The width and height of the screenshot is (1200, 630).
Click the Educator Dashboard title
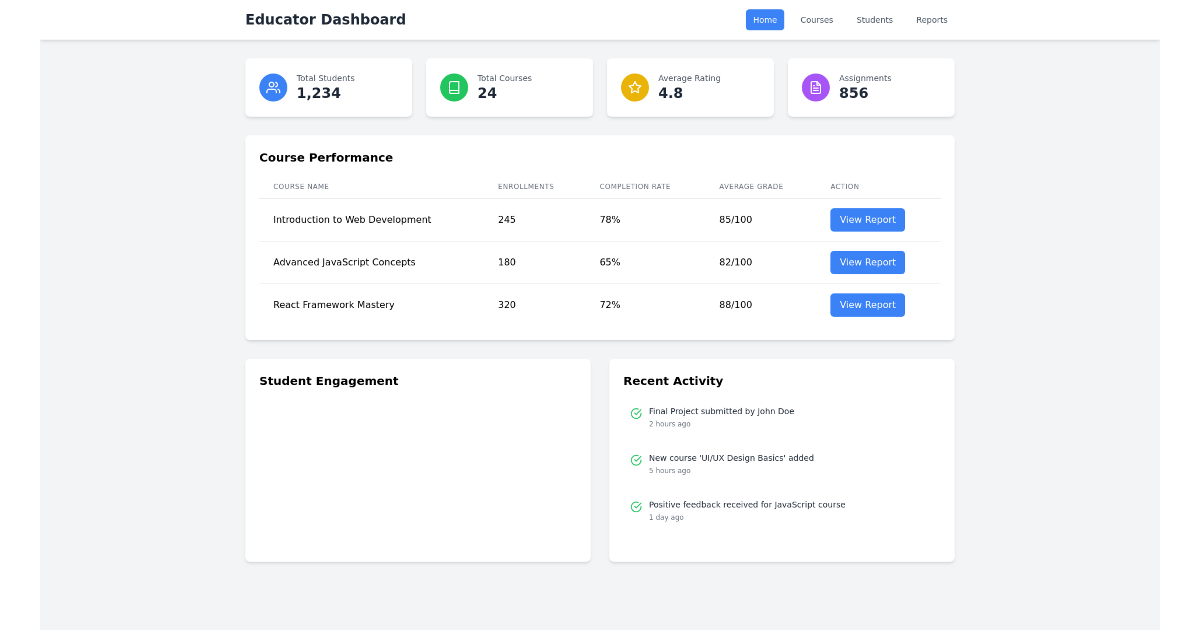[325, 19]
